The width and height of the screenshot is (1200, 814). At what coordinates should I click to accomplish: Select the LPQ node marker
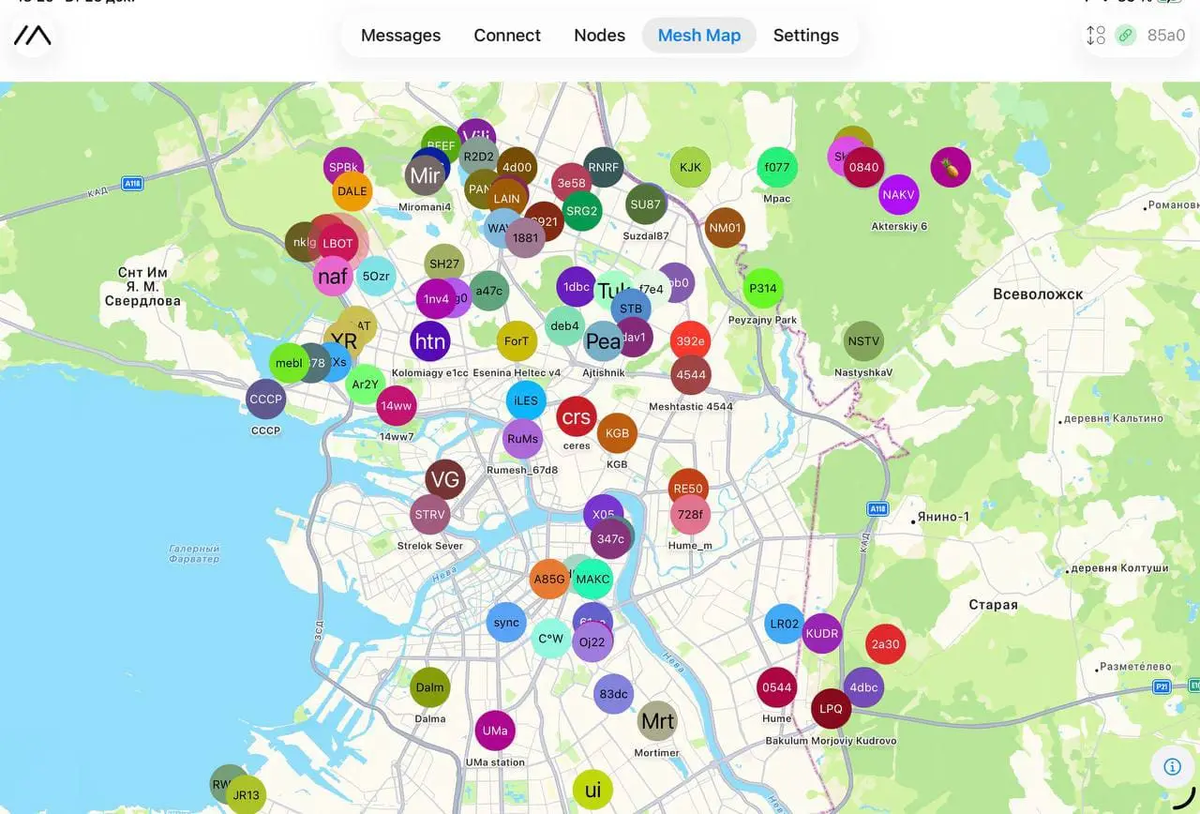coord(831,709)
